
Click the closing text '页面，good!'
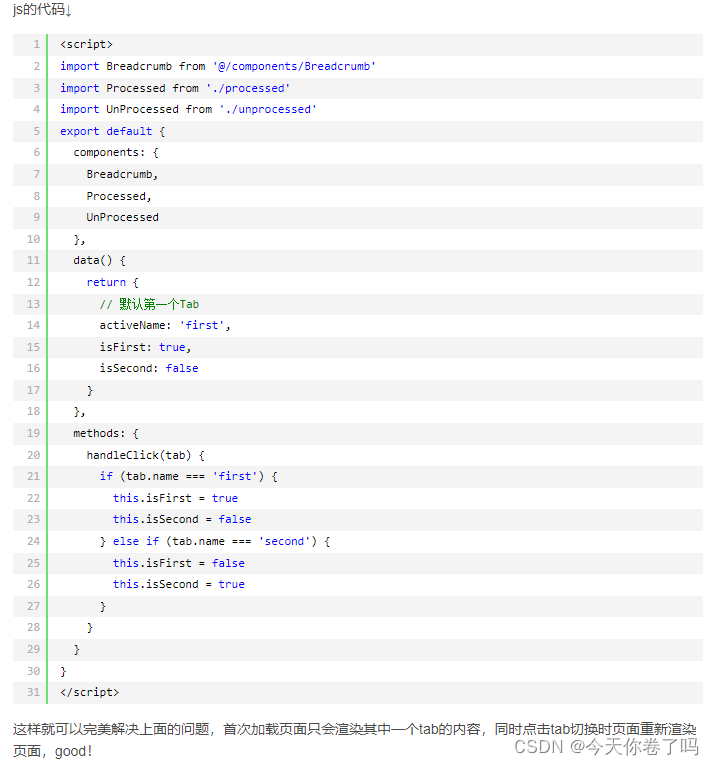pyautogui.click(x=52, y=751)
